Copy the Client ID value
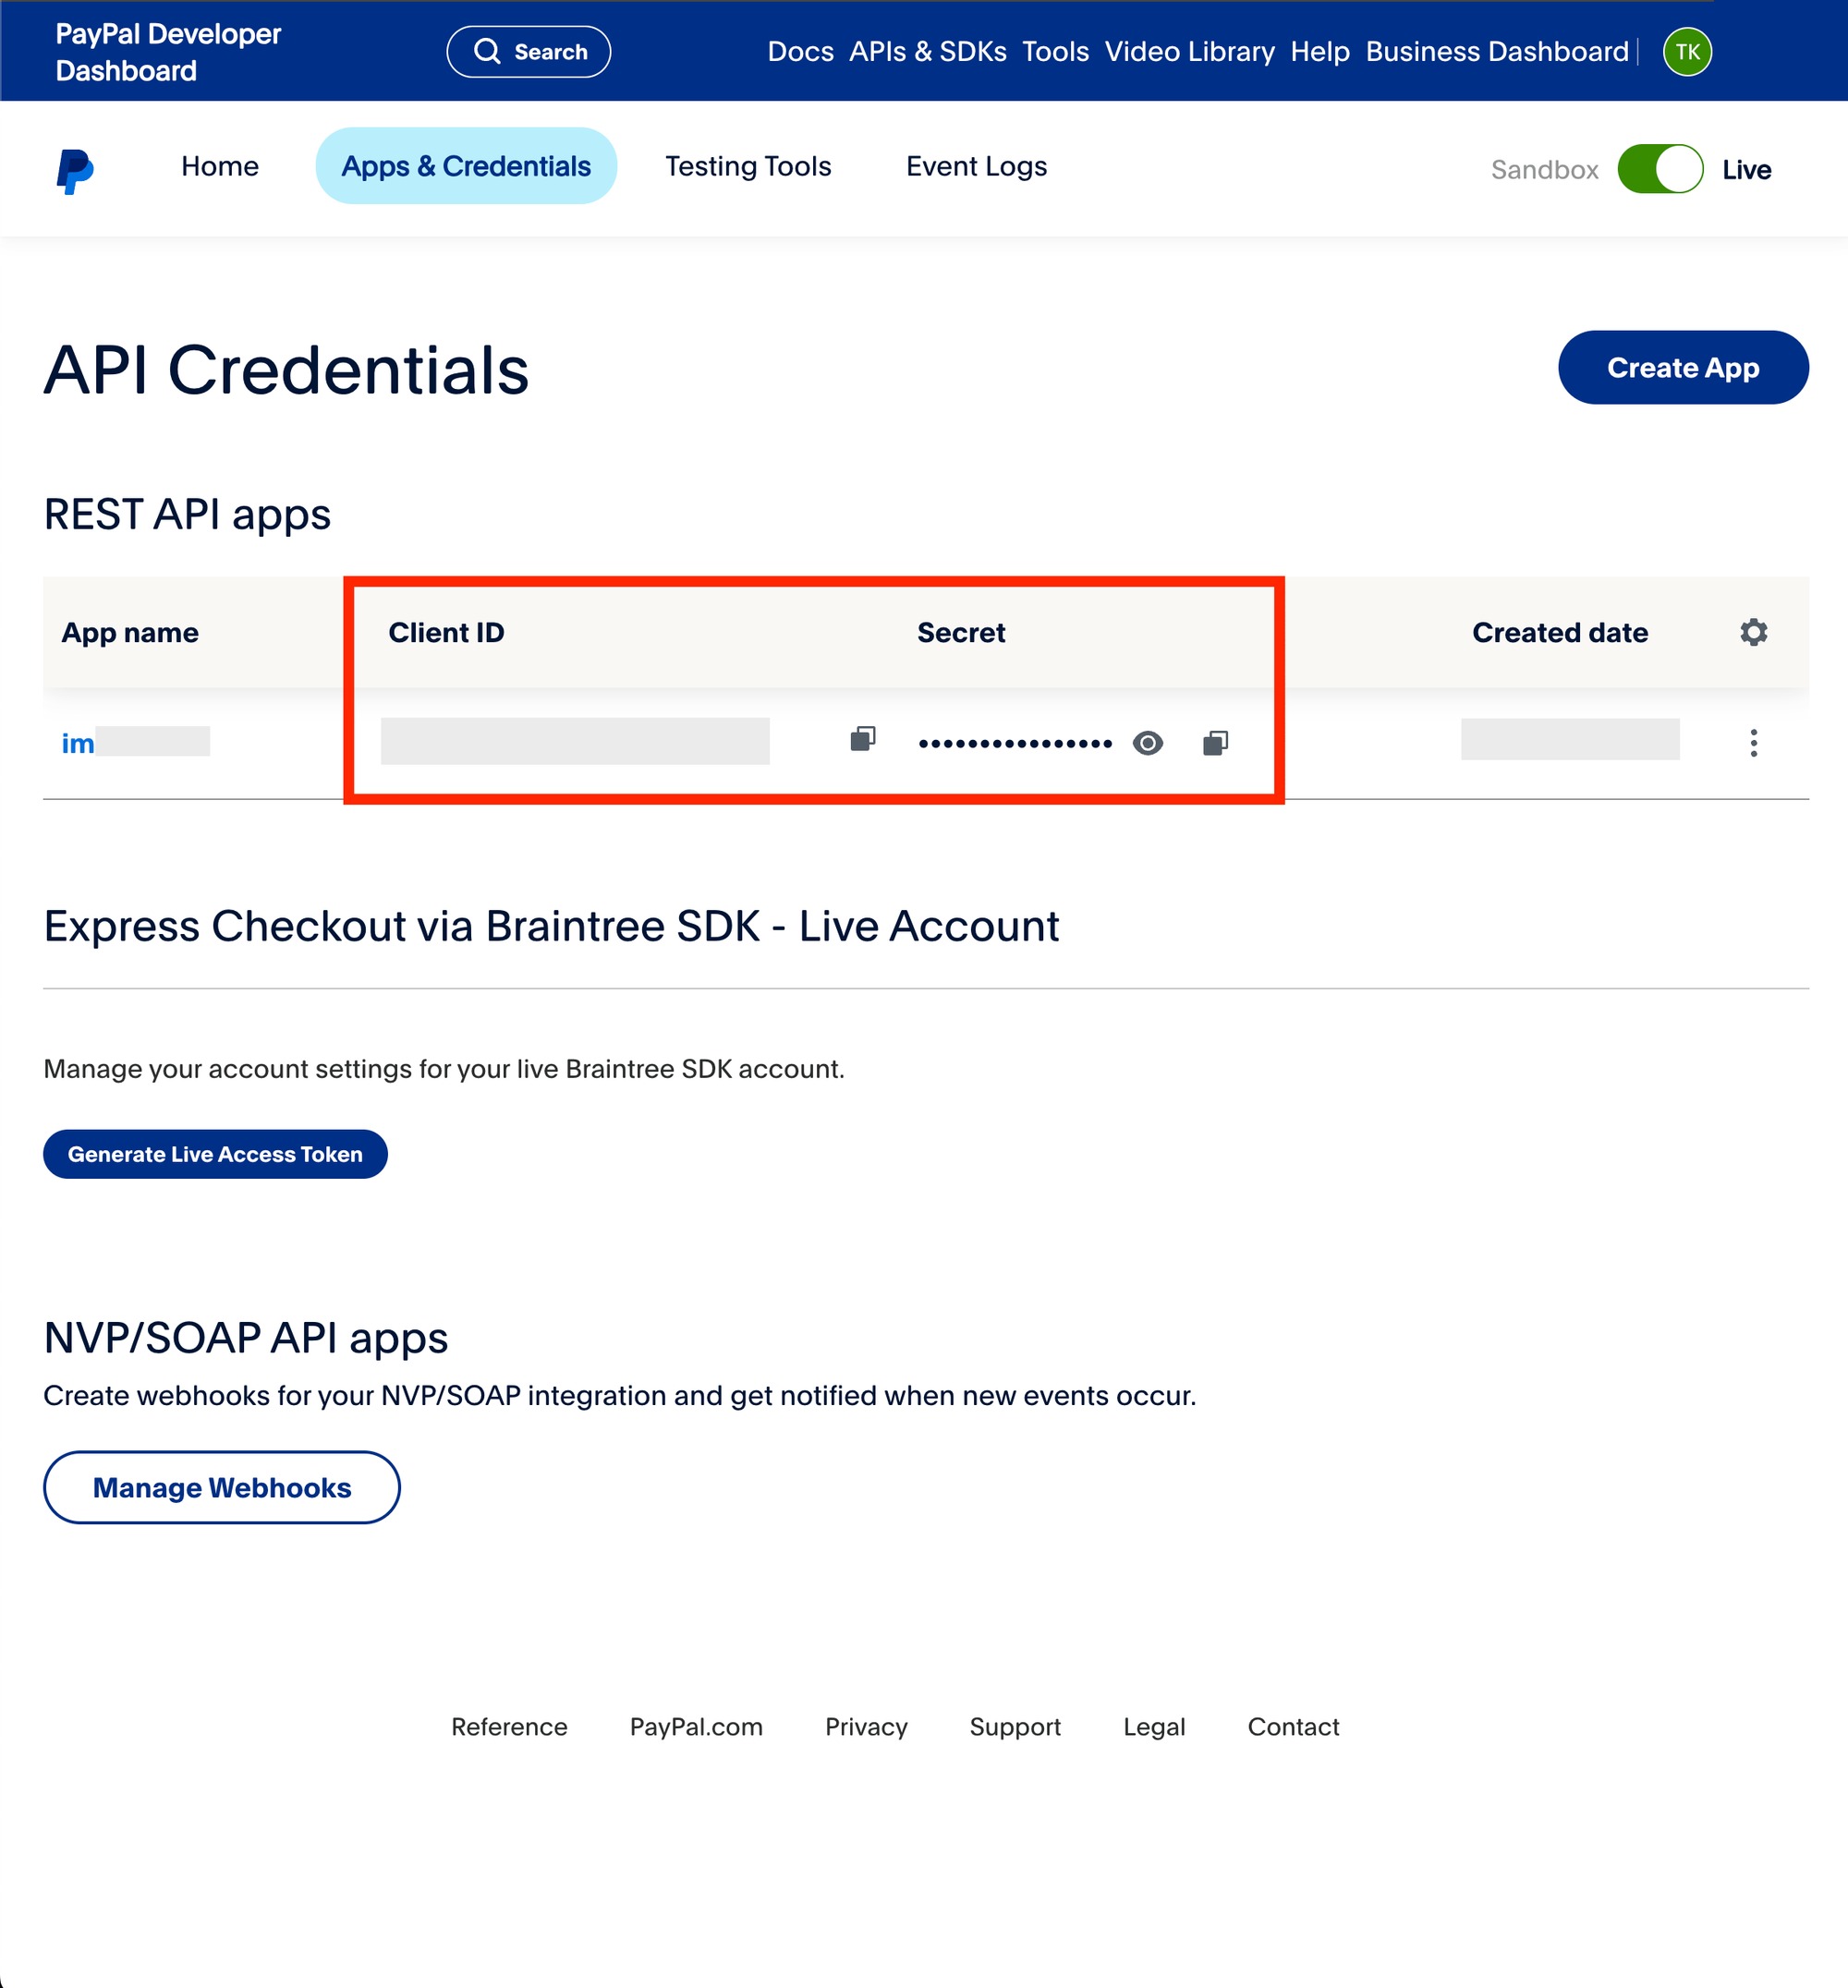This screenshot has height=1988, width=1848. coord(862,739)
